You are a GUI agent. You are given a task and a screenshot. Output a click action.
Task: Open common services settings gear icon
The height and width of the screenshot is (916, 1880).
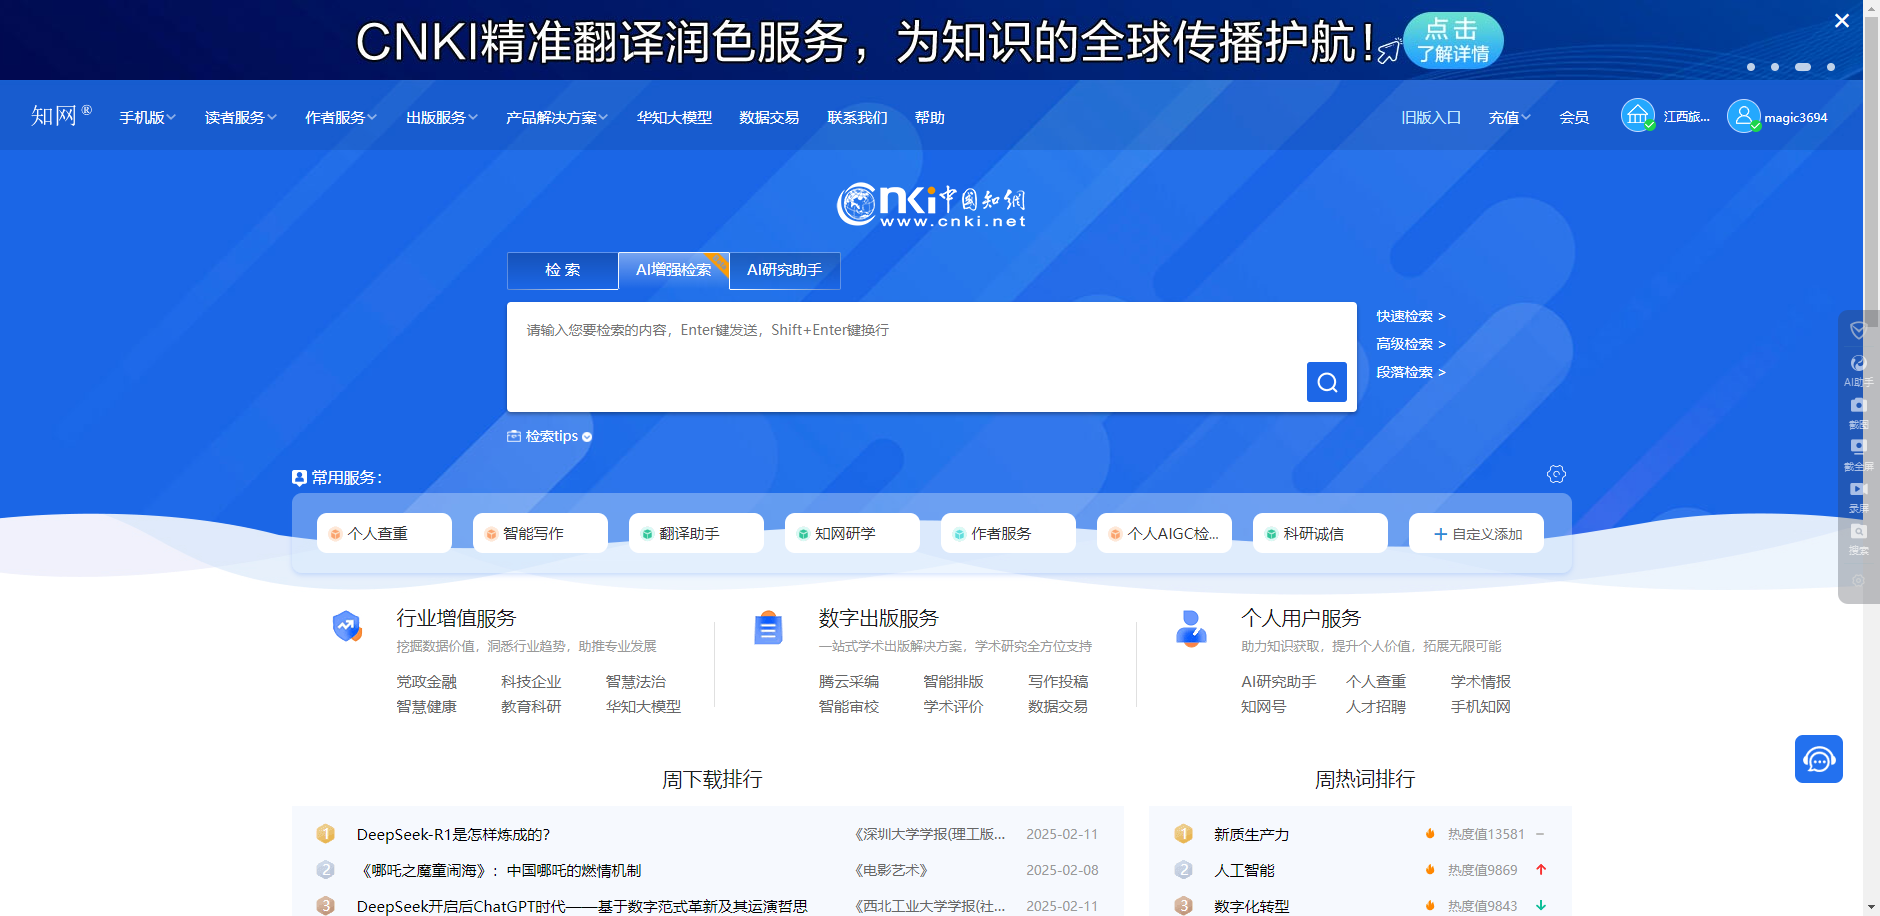pos(1556,474)
